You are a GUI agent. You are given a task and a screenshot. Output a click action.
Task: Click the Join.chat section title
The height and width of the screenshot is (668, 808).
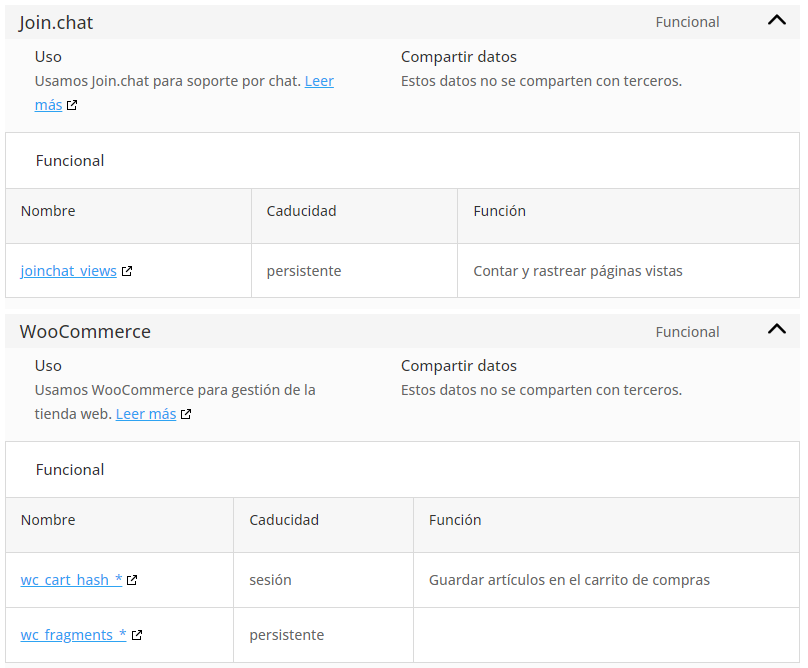(x=56, y=23)
